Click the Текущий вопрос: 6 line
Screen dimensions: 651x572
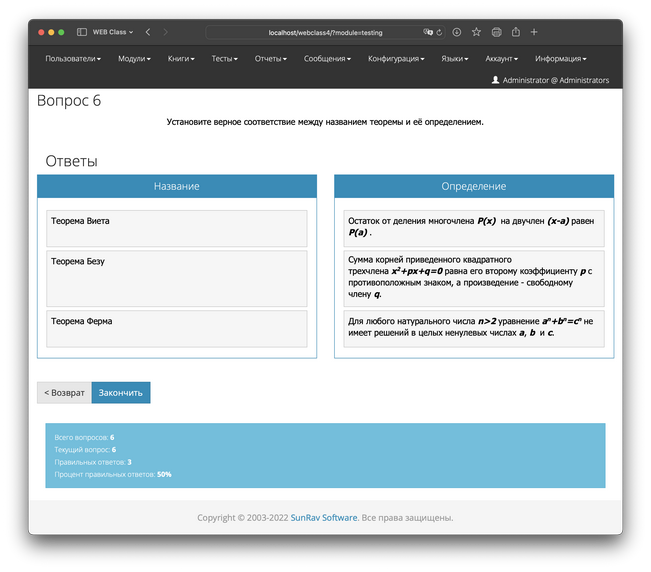point(85,450)
